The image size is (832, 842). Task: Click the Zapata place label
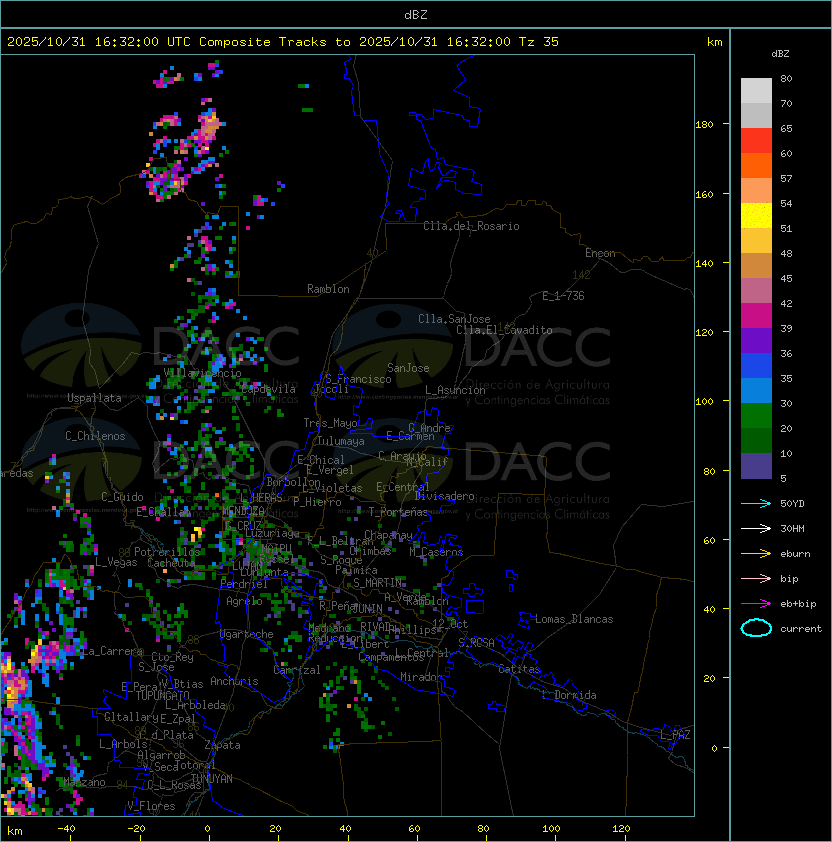click(x=222, y=745)
